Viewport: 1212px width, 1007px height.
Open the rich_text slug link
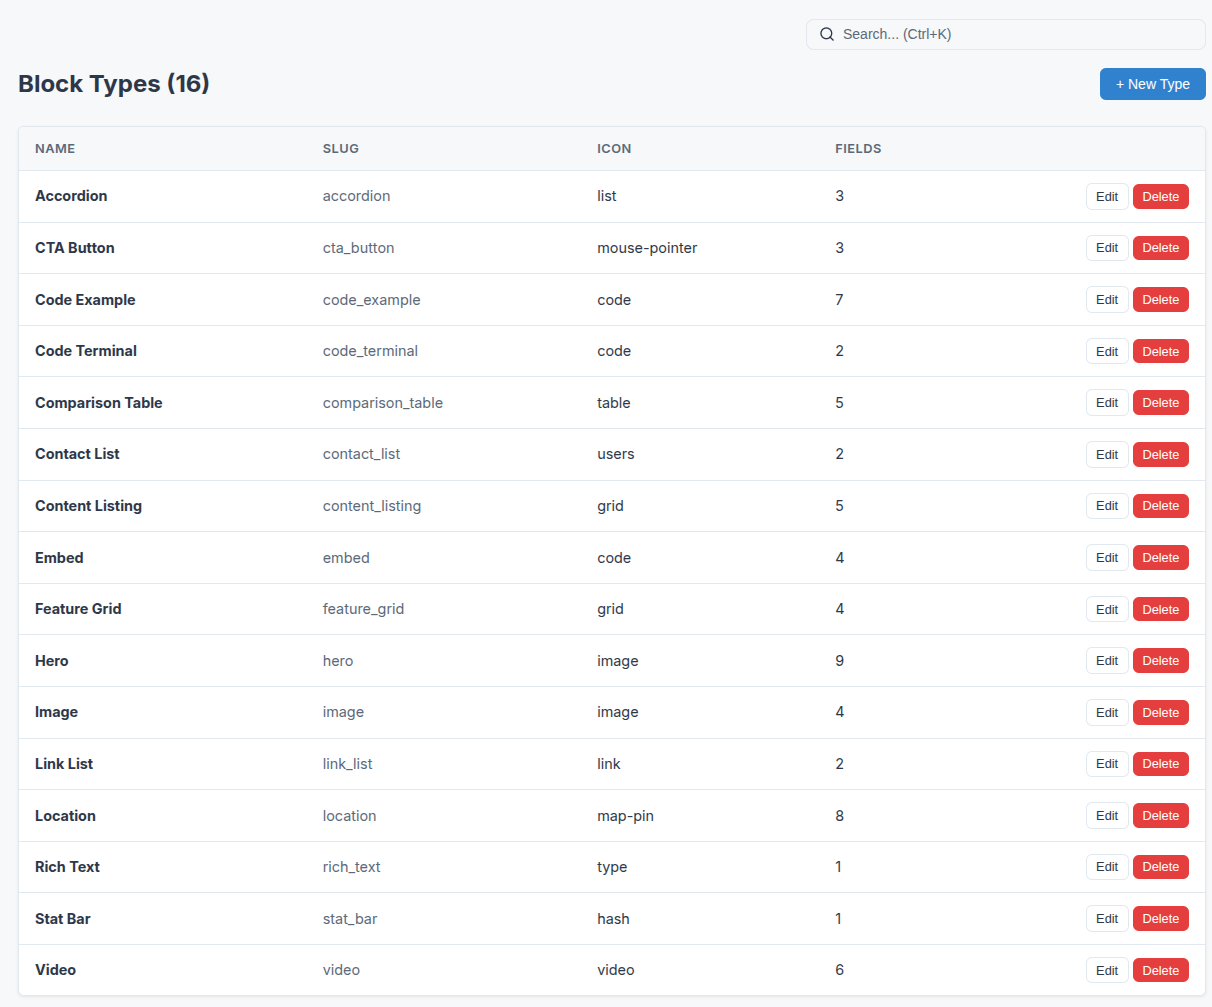point(351,866)
